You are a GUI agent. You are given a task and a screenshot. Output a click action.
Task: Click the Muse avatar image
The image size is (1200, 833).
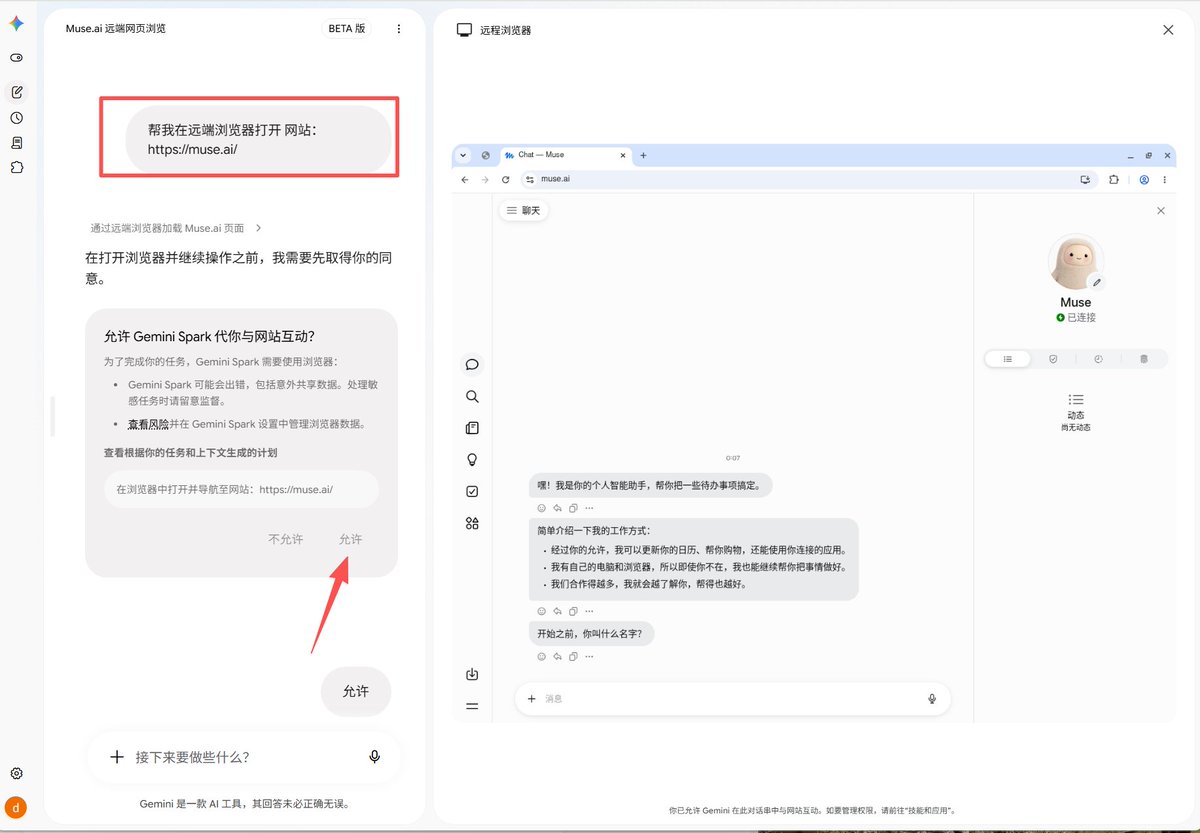pos(1076,262)
